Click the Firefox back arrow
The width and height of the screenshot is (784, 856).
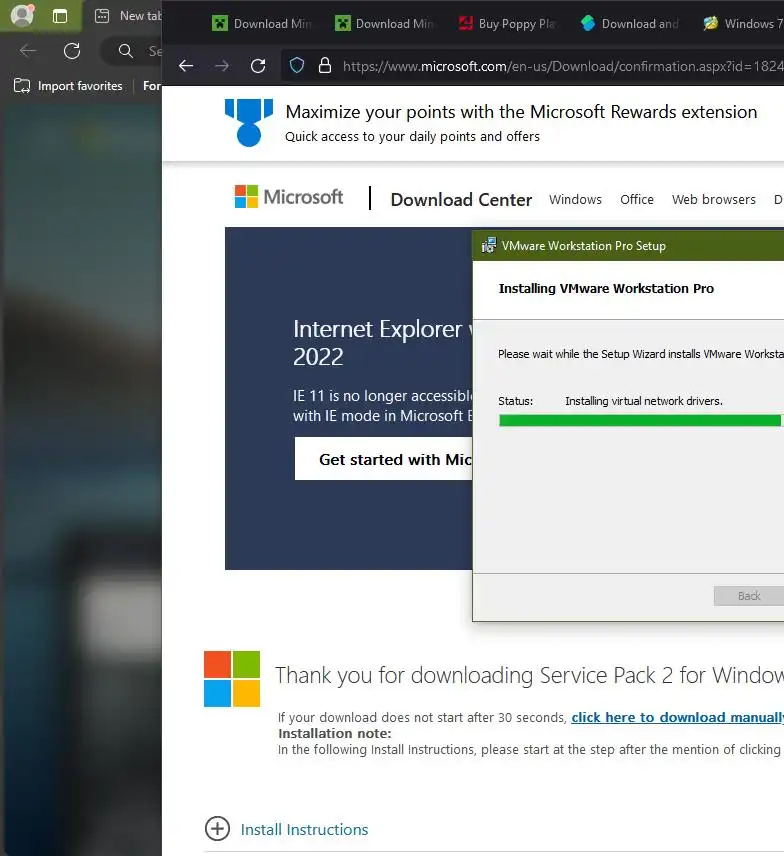pyautogui.click(x=186, y=66)
